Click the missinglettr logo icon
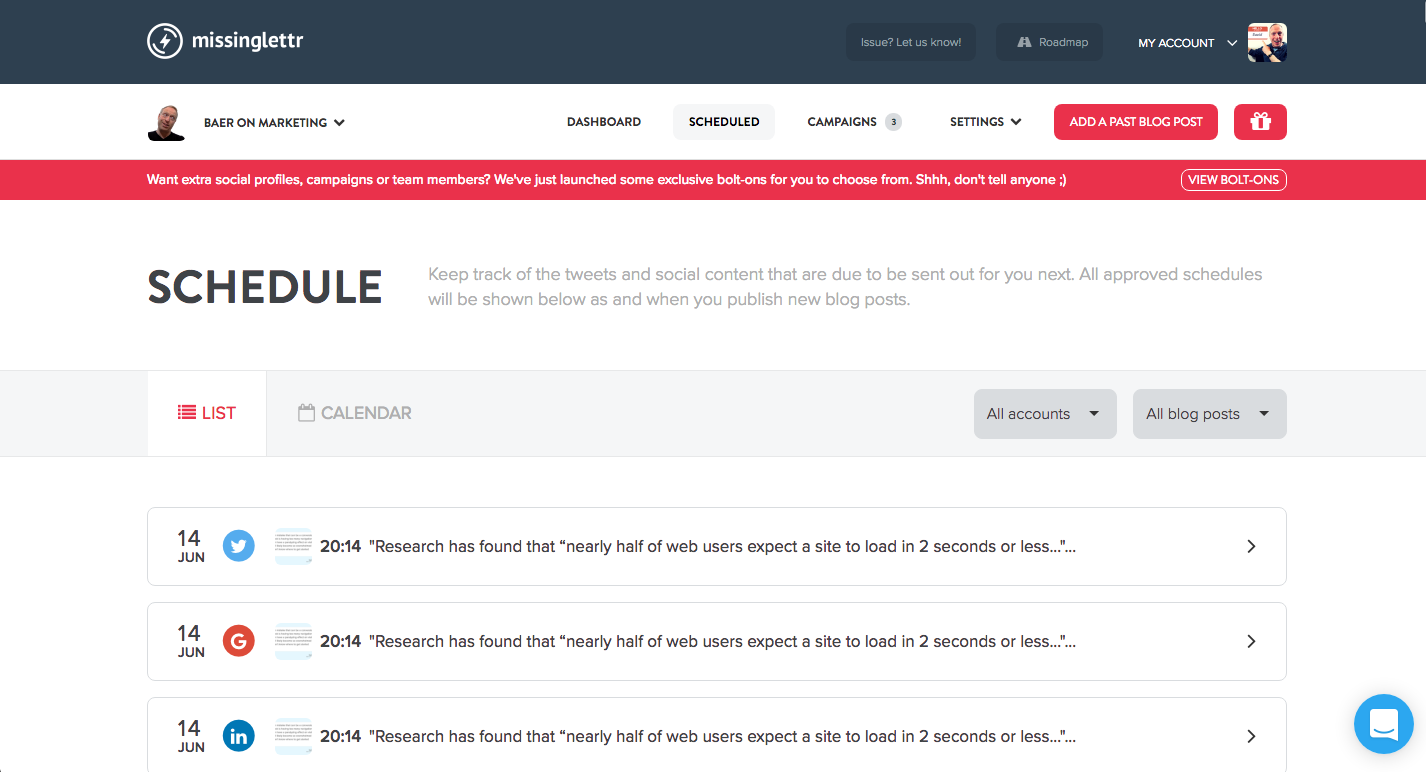The width and height of the screenshot is (1426, 772). point(165,41)
